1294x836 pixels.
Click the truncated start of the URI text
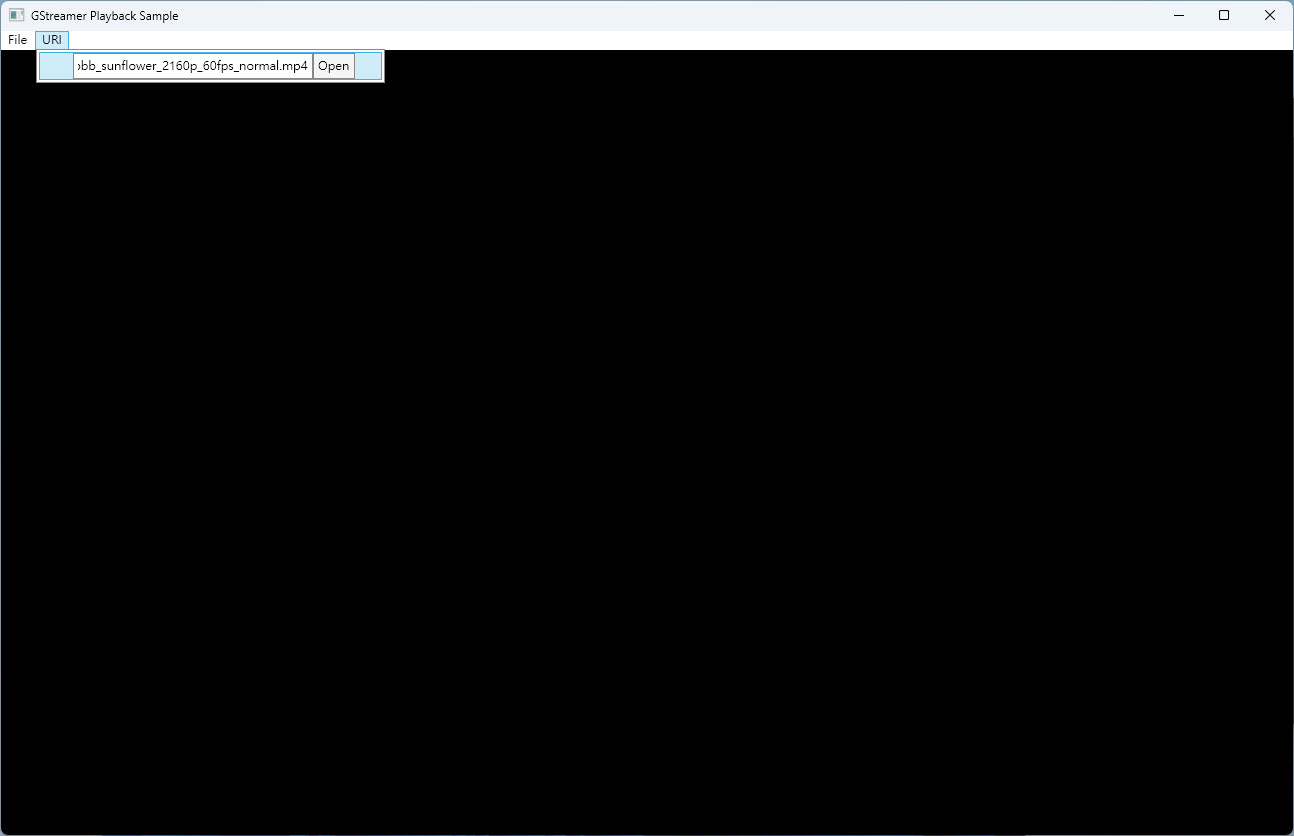pyautogui.click(x=80, y=66)
